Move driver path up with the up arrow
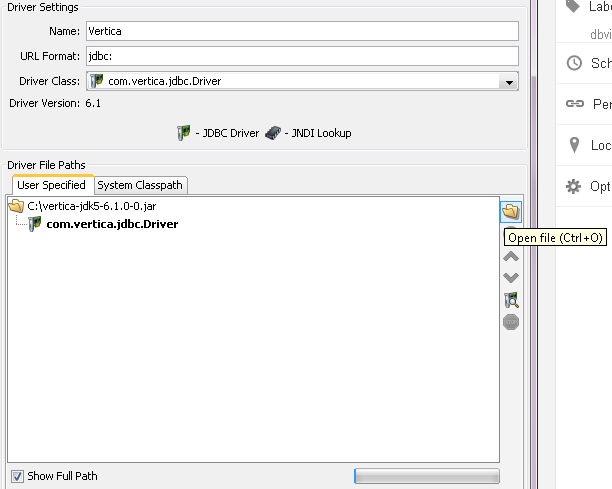 pos(511,256)
